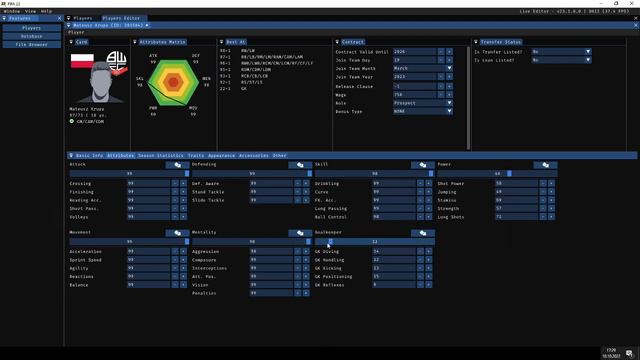The height and width of the screenshot is (360, 640).
Task: Randomize the Power attributes with dice button
Action: [545, 165]
